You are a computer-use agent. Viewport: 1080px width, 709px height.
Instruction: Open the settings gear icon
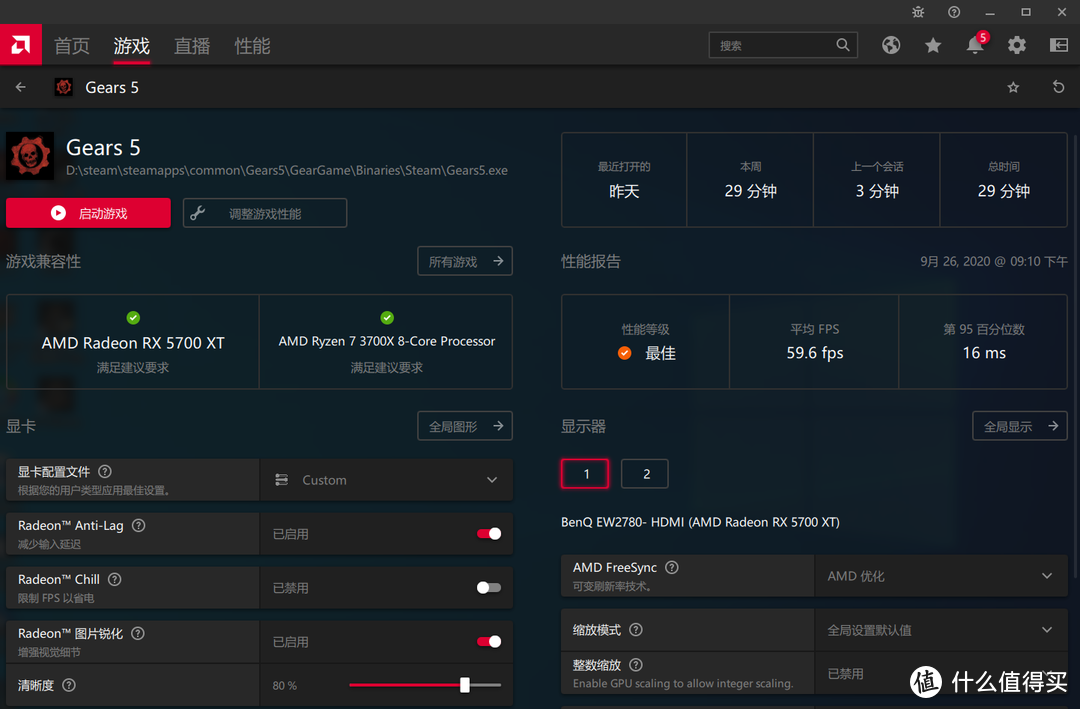1017,45
